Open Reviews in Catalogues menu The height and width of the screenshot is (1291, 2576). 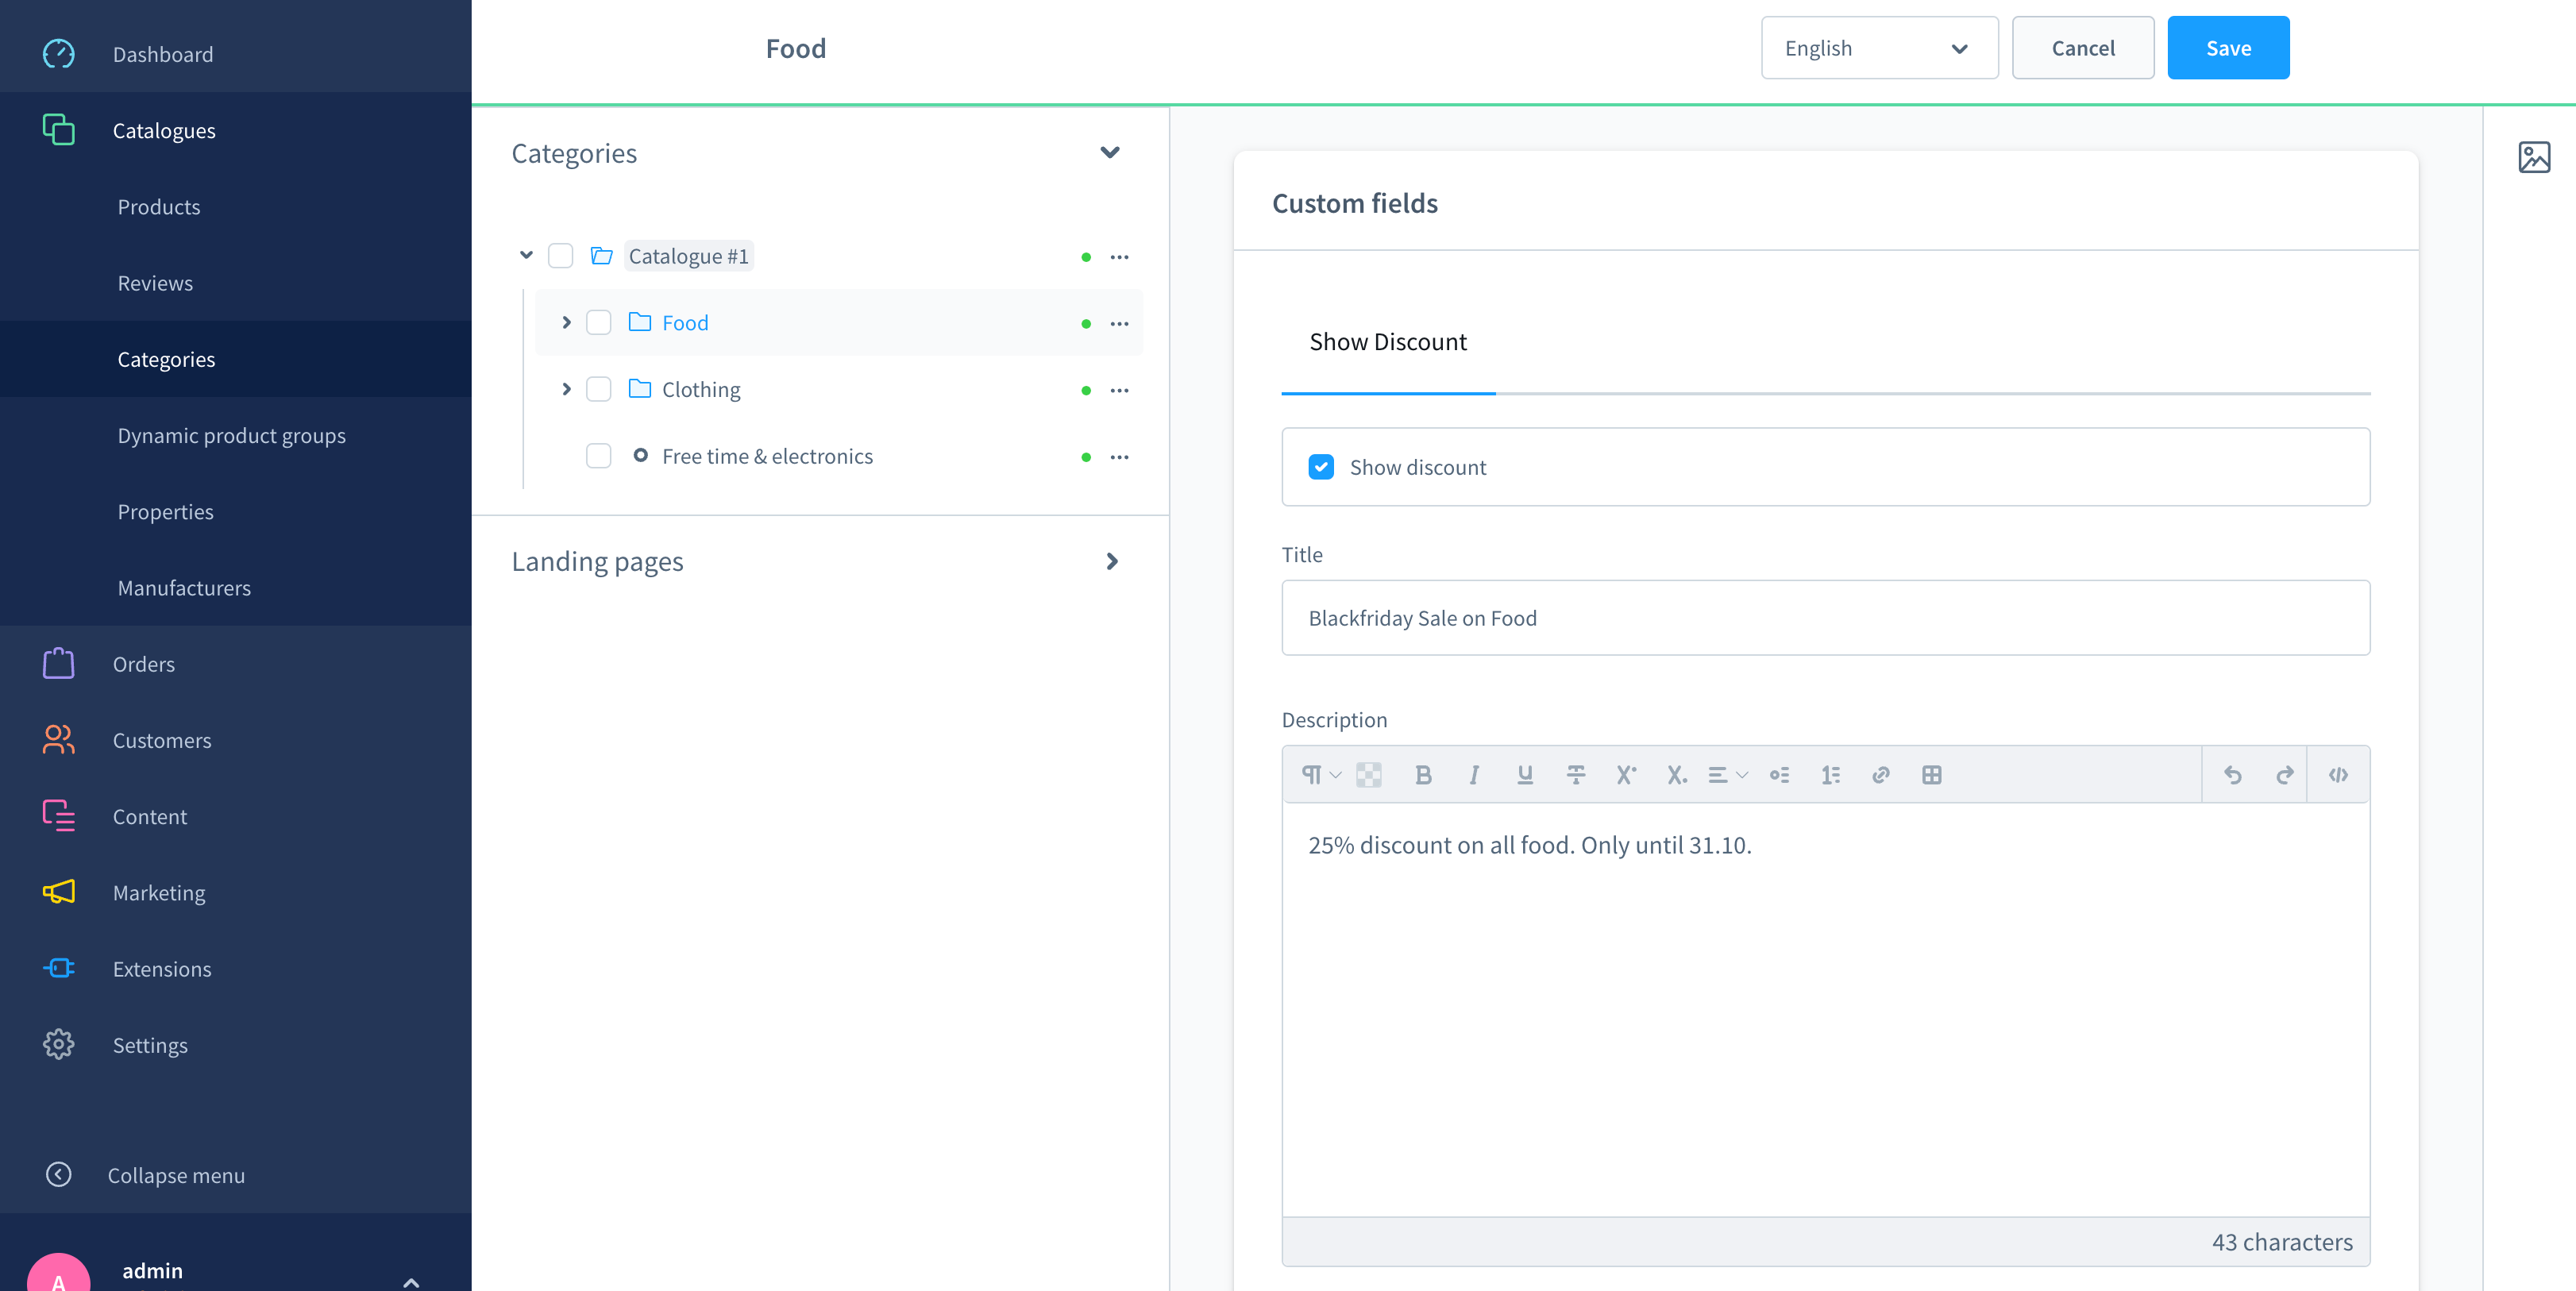click(155, 283)
